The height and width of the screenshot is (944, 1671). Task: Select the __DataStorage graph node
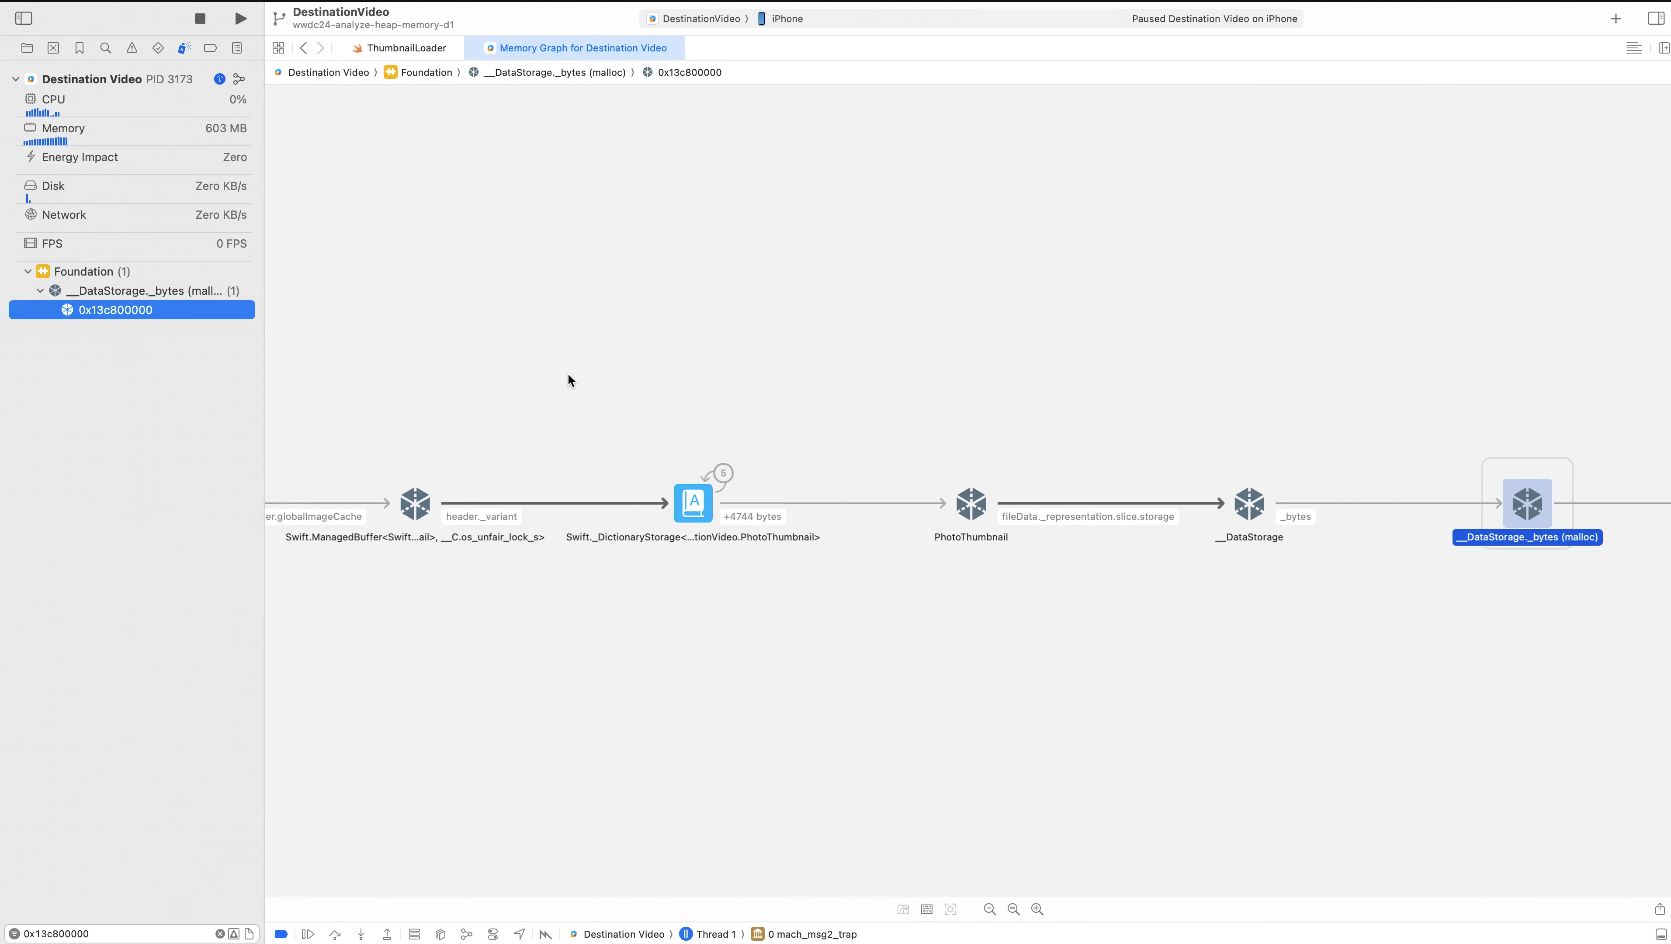click(1249, 503)
